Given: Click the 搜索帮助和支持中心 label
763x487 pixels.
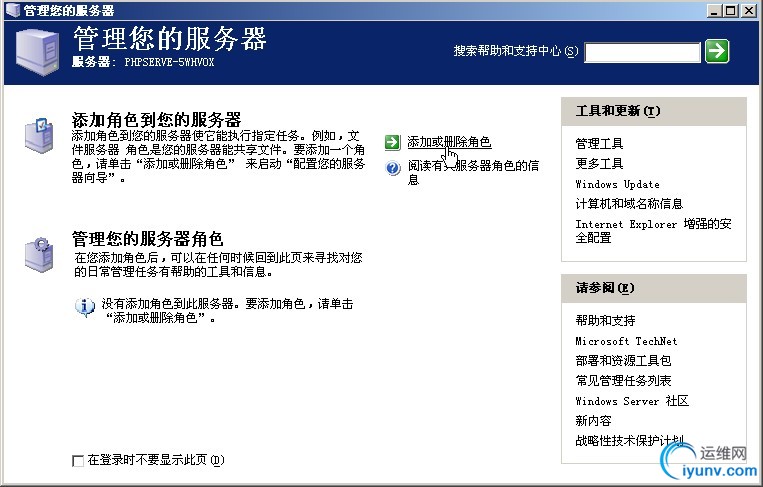Looking at the screenshot, I should point(516,51).
